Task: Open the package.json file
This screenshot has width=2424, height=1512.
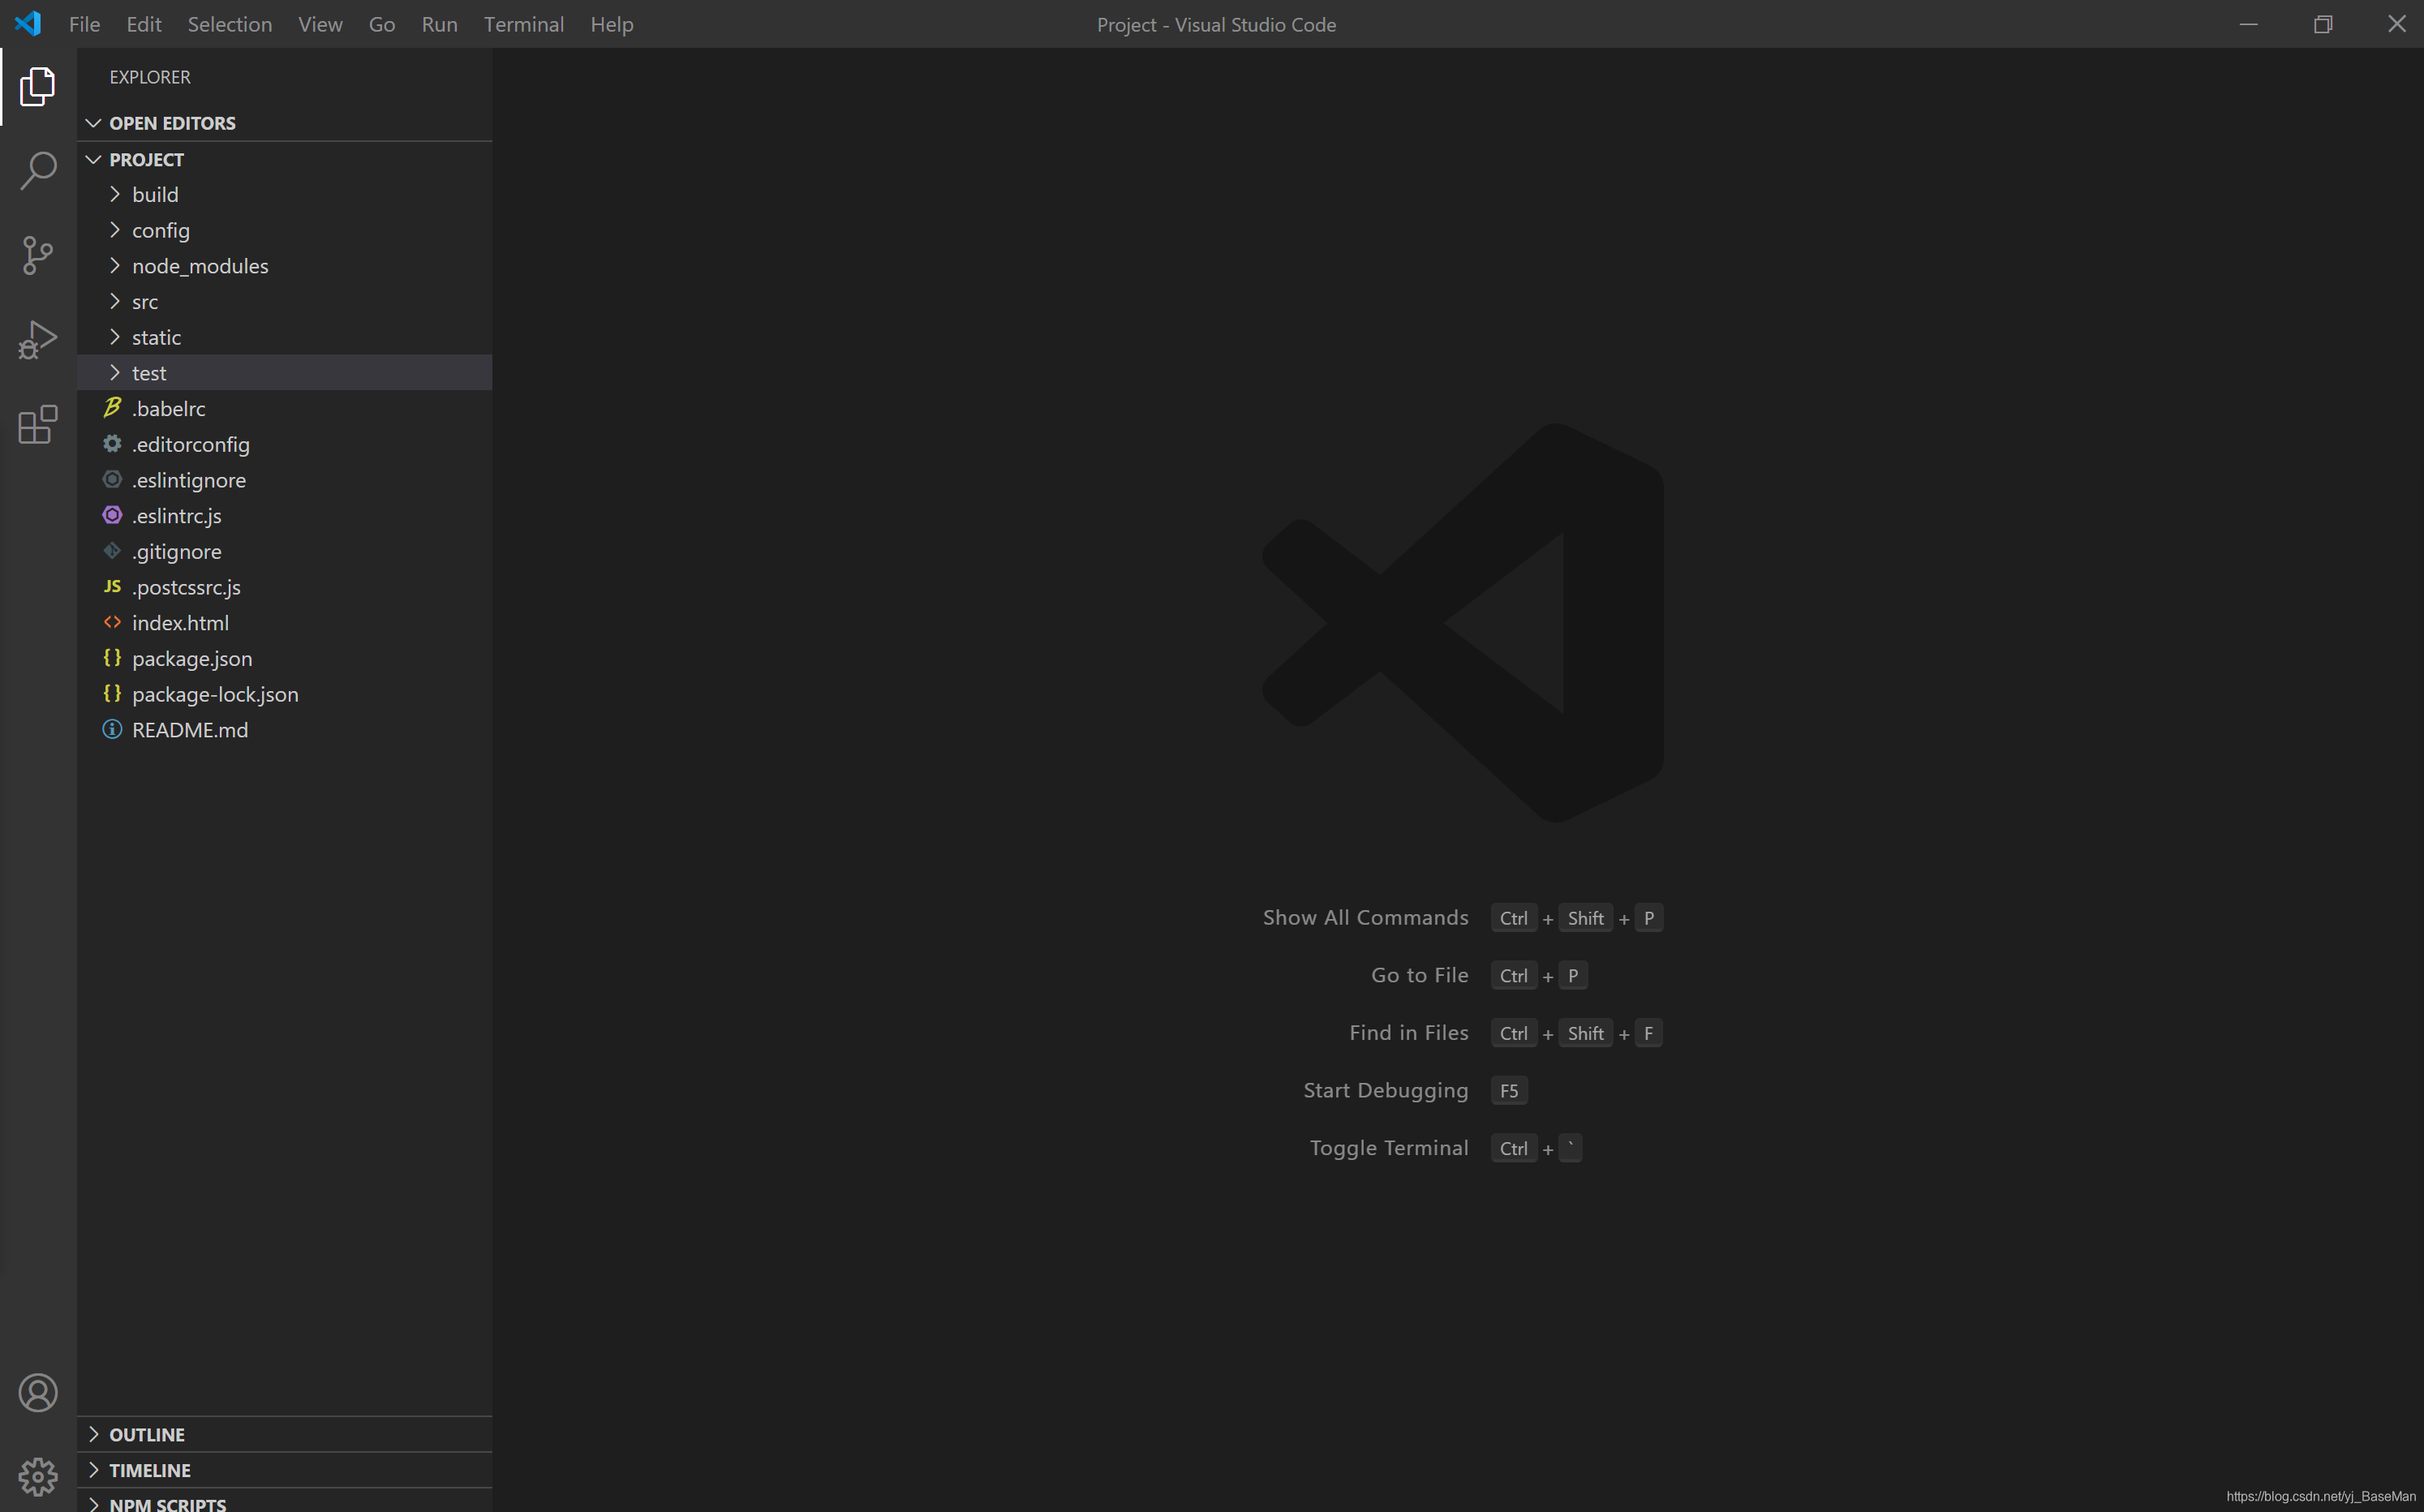Action: [x=192, y=659]
